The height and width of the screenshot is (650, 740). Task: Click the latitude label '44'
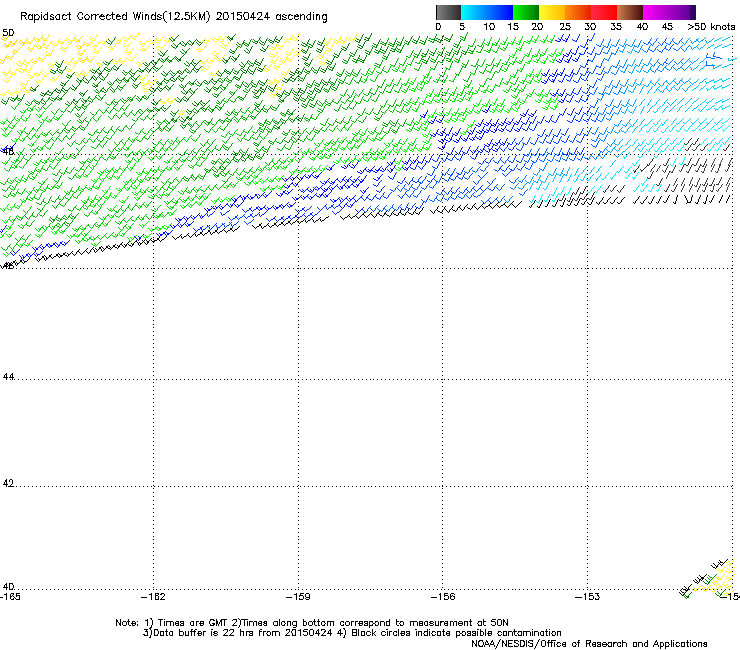click(x=8, y=377)
